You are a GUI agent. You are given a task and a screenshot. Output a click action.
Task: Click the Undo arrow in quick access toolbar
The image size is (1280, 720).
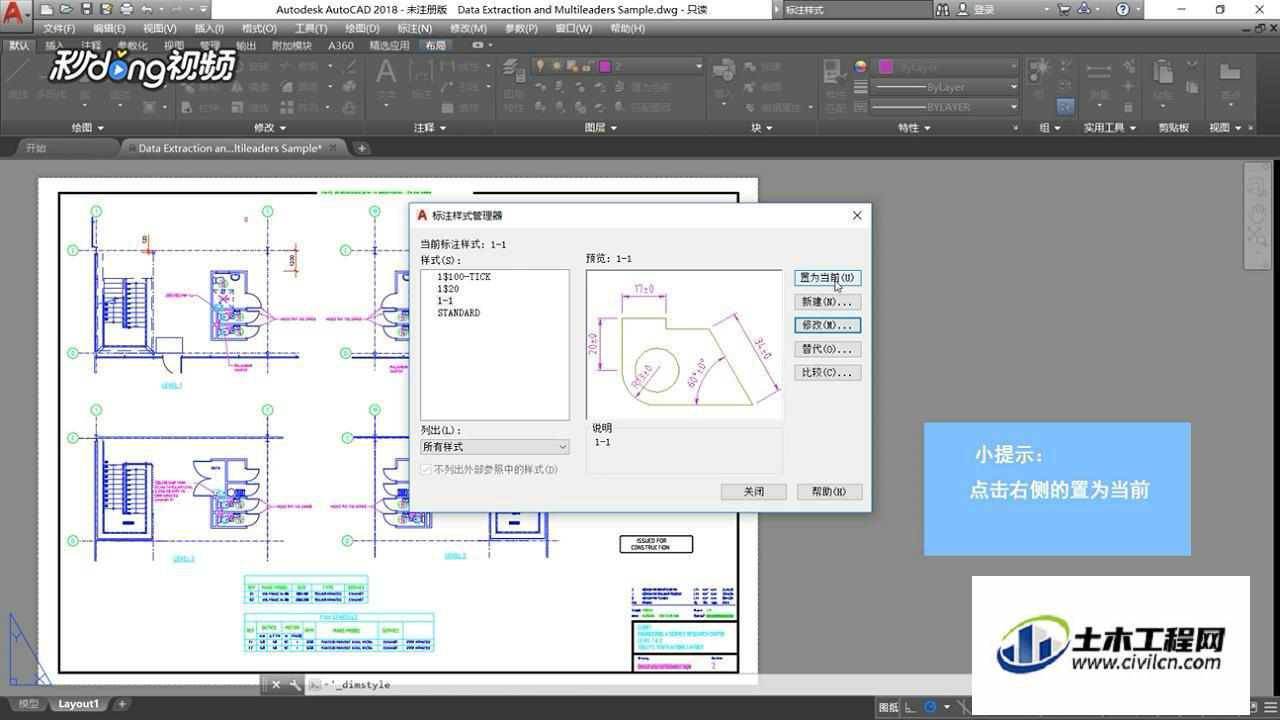click(x=147, y=9)
